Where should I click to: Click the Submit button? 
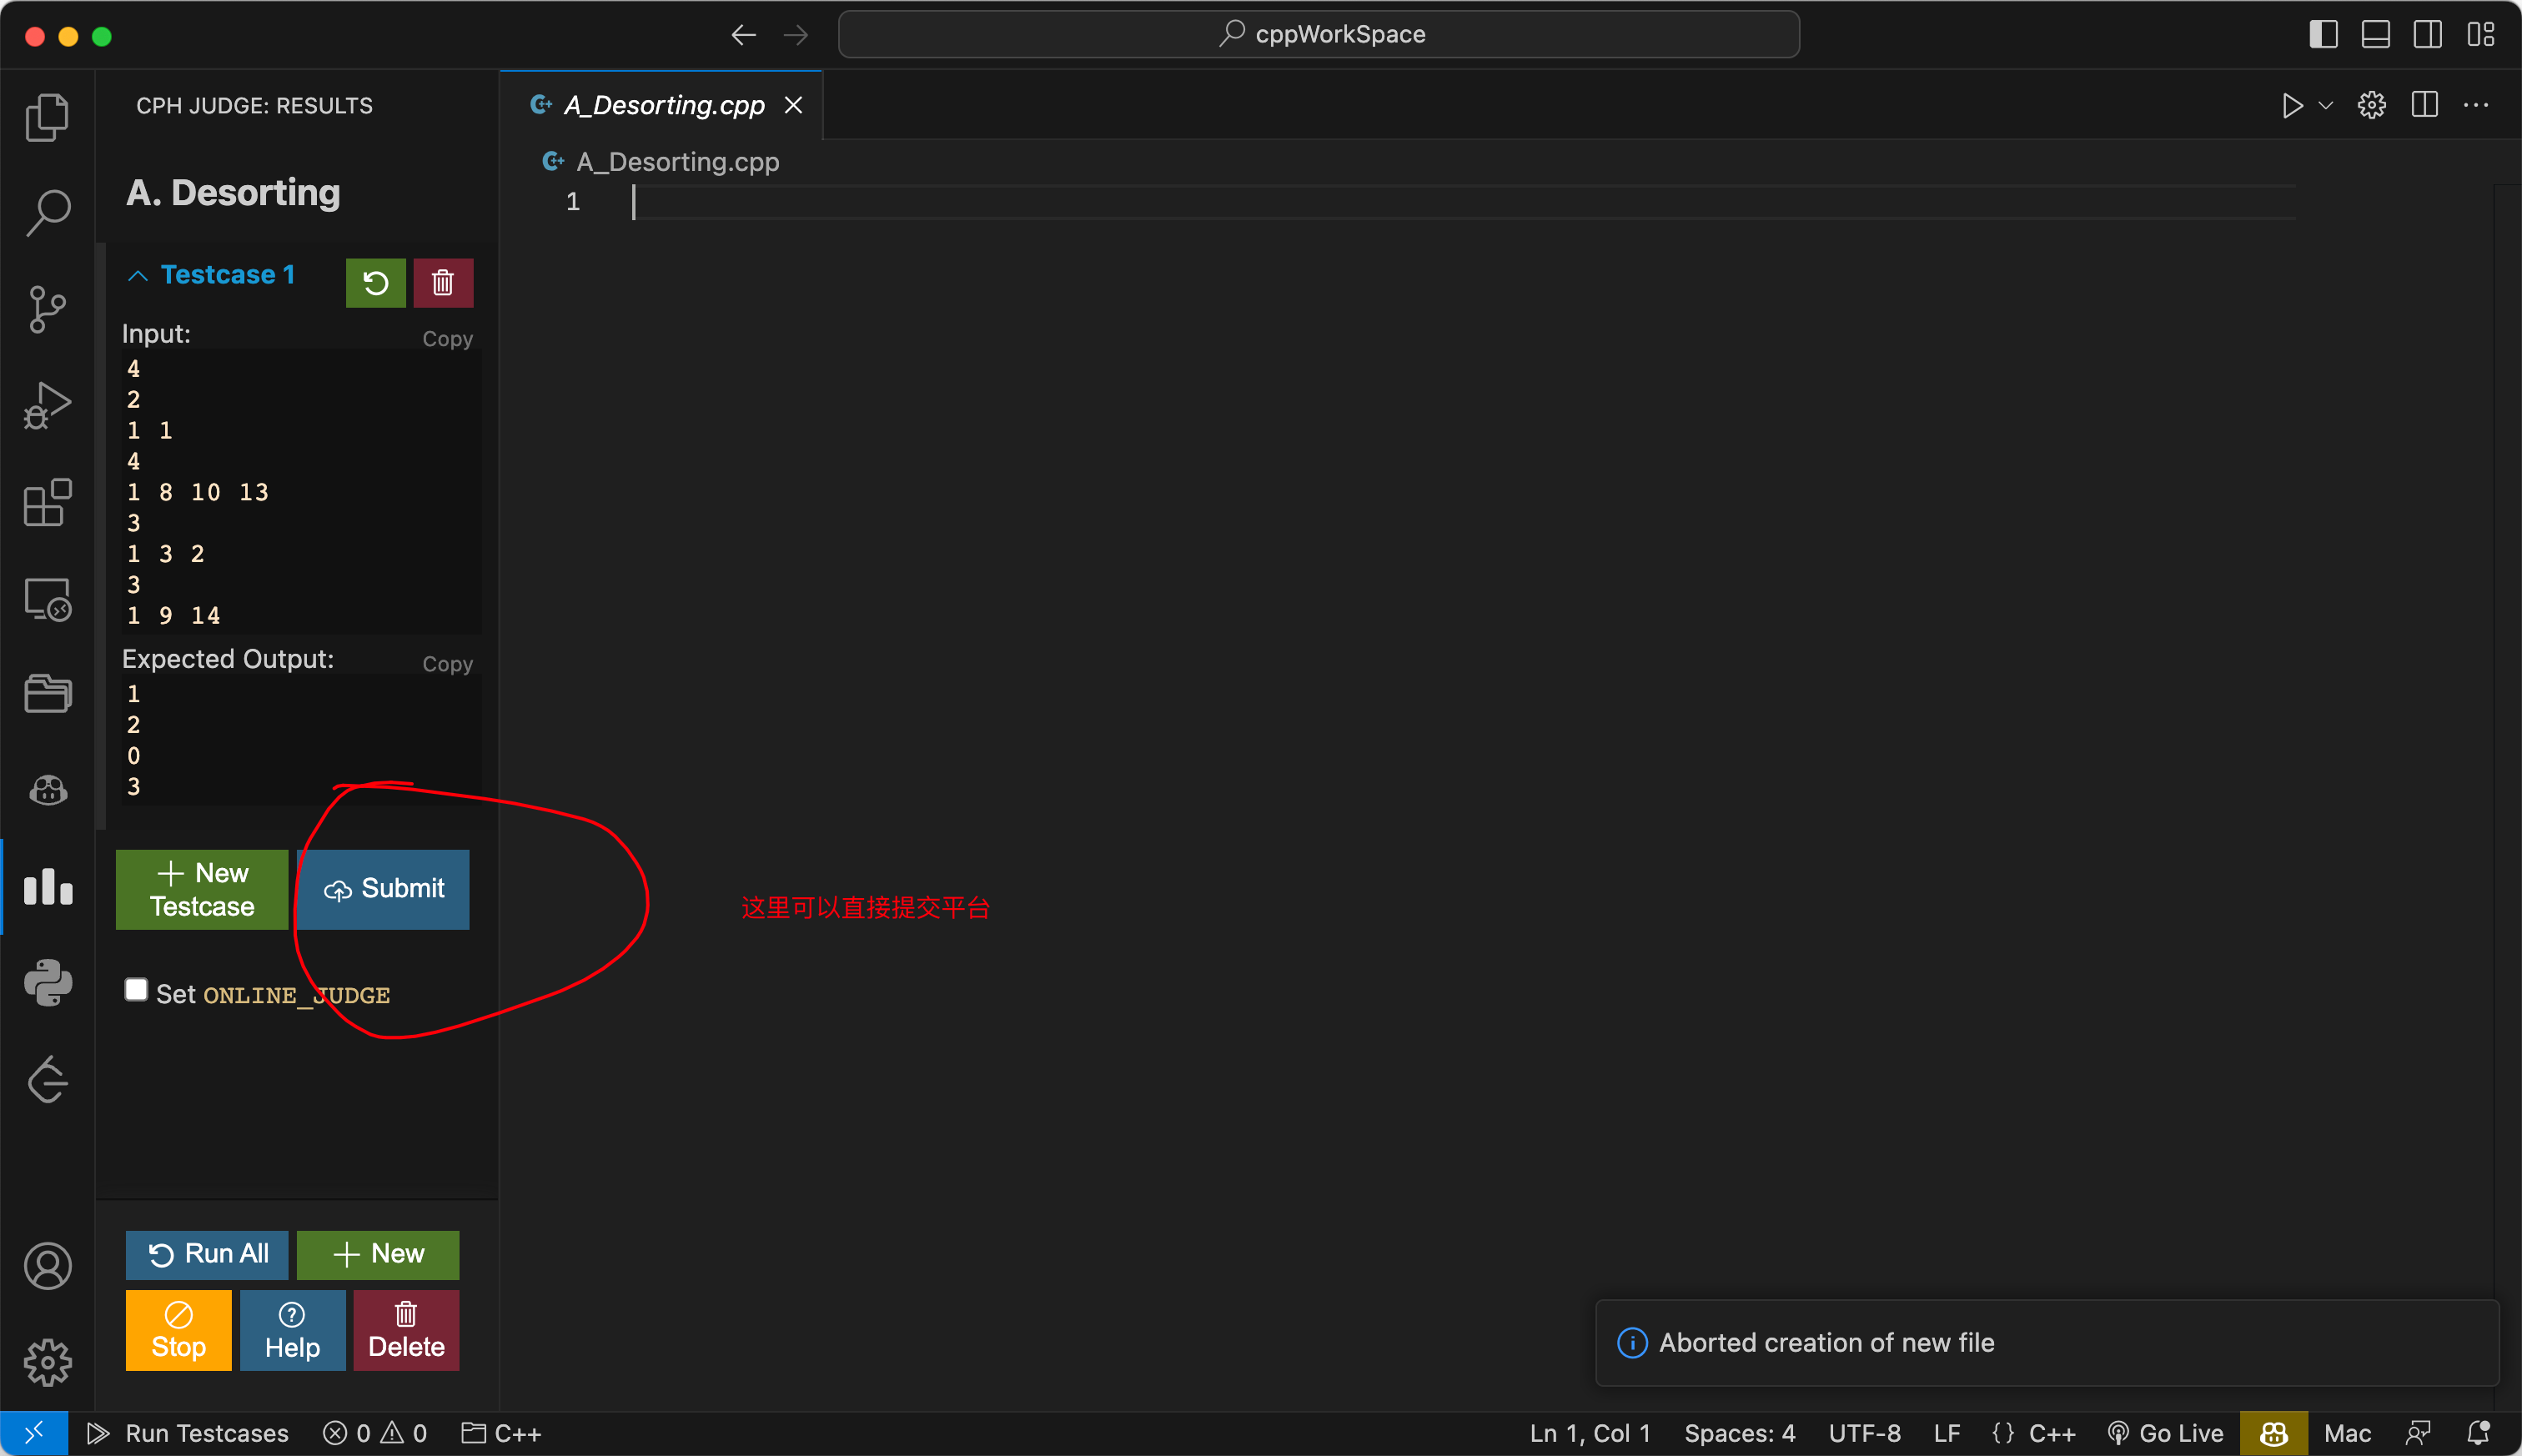tap(384, 889)
